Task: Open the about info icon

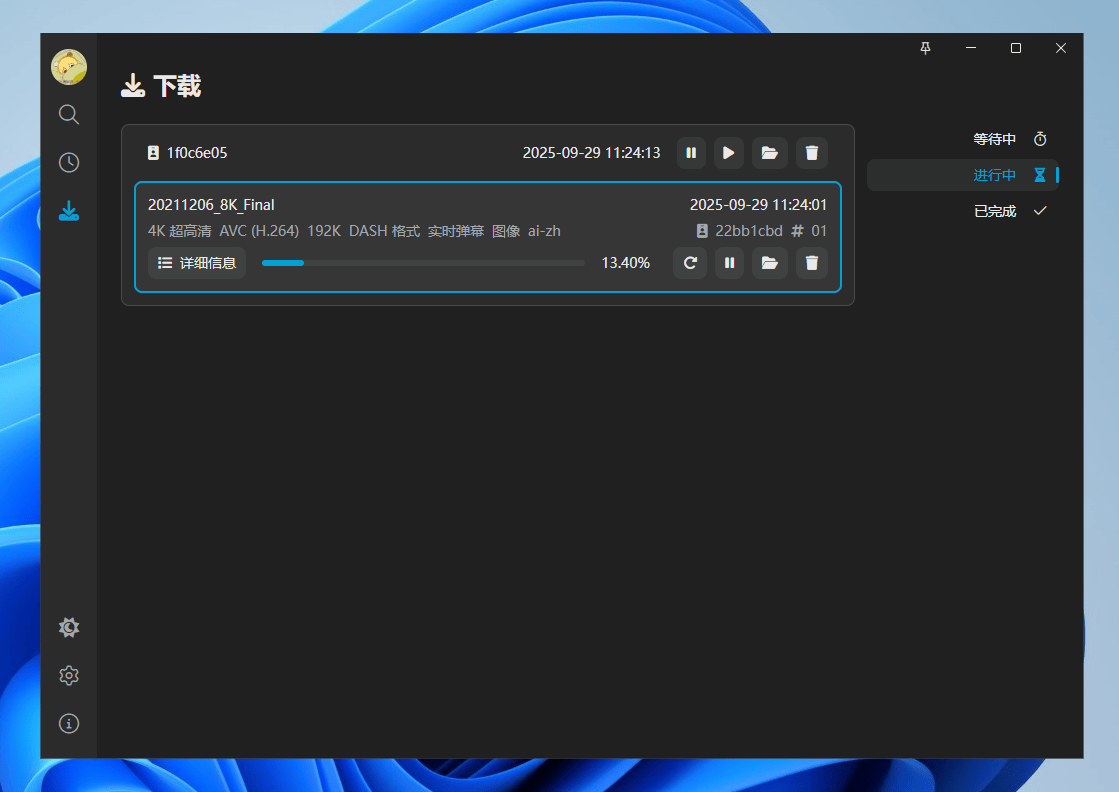Action: 69,724
